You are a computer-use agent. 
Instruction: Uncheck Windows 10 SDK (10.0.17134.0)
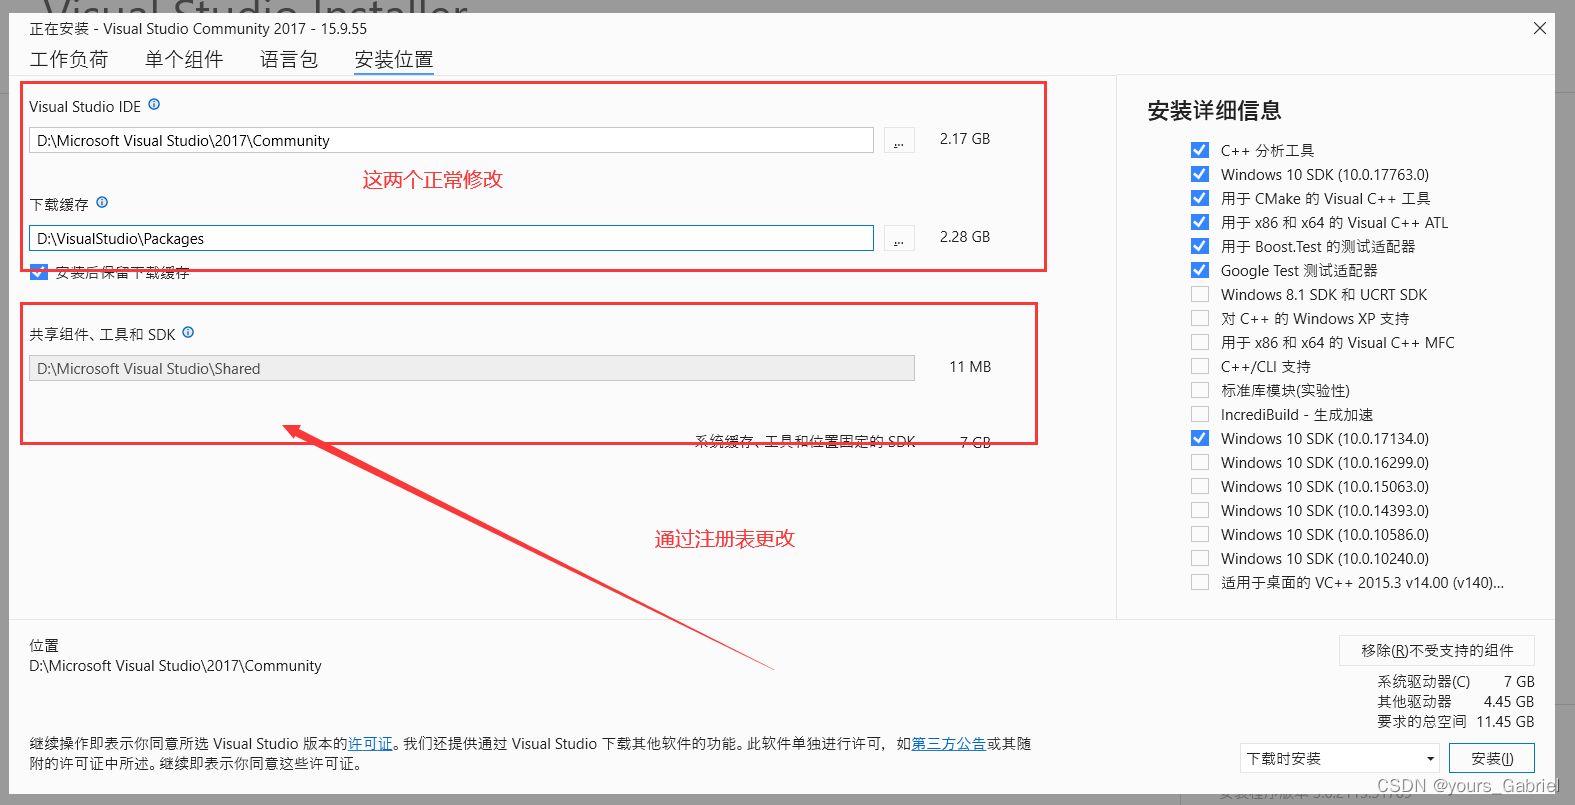[1200, 438]
